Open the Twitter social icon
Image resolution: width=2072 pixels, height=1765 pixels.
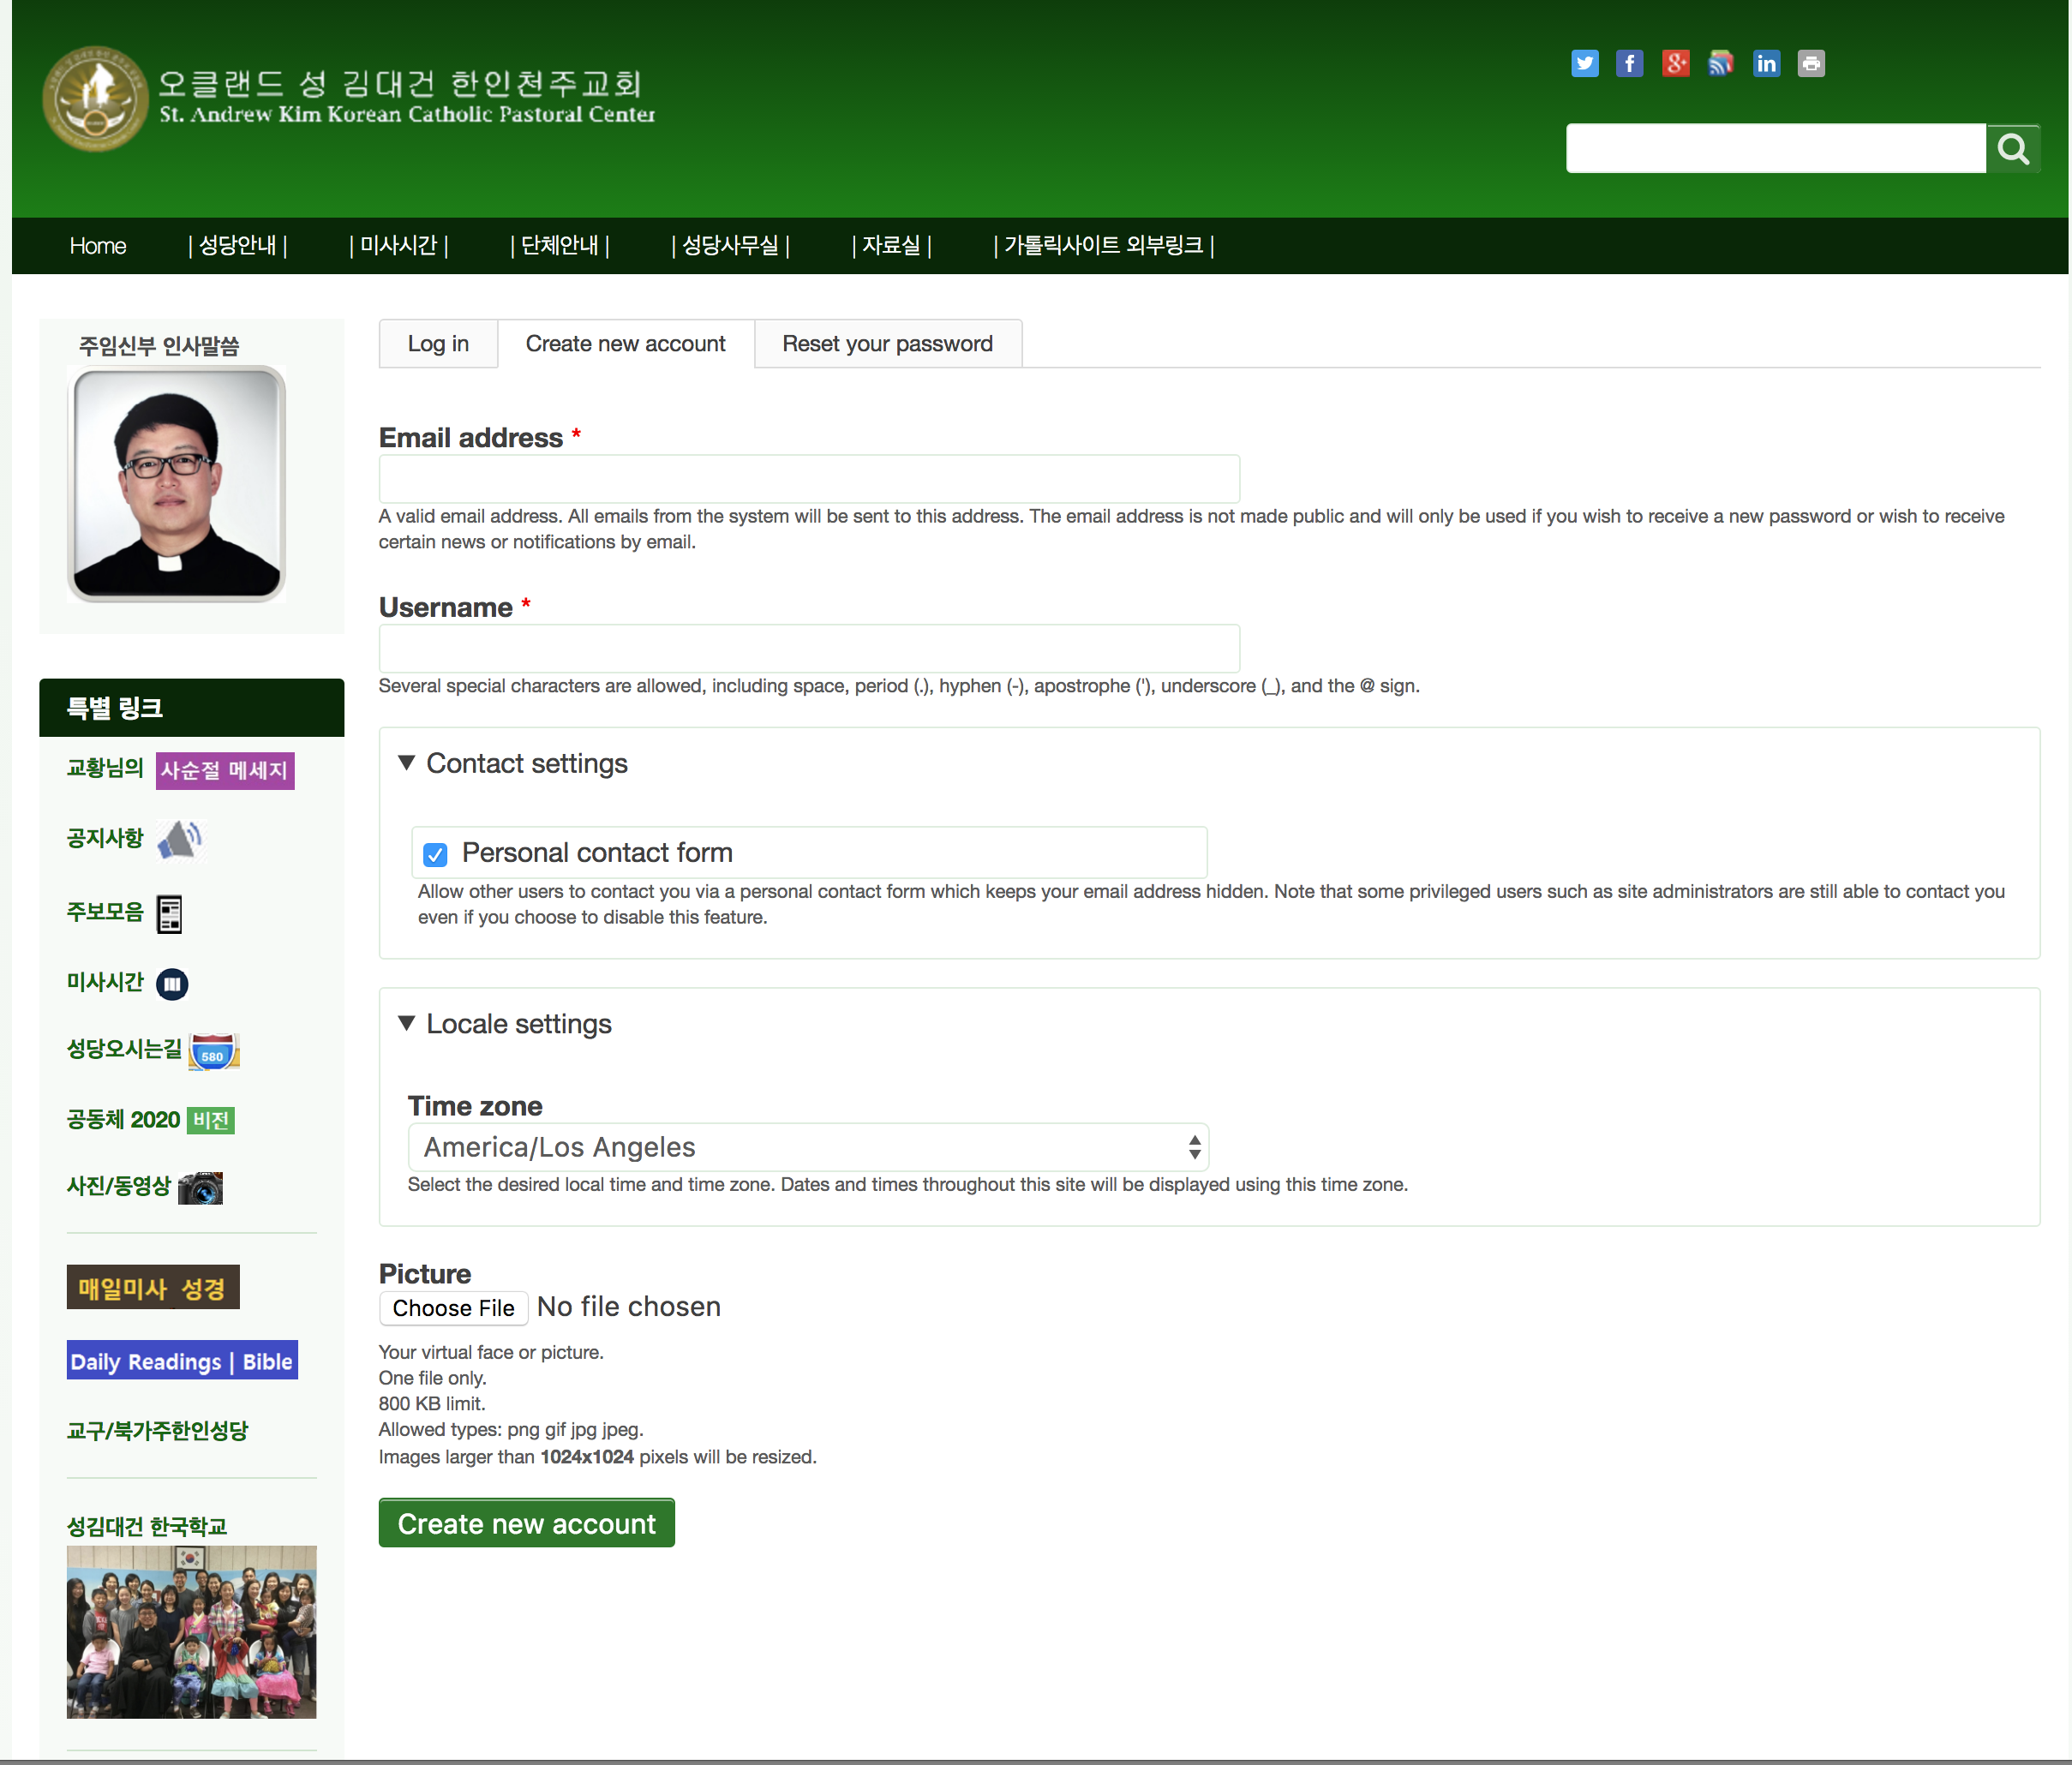click(x=1584, y=64)
